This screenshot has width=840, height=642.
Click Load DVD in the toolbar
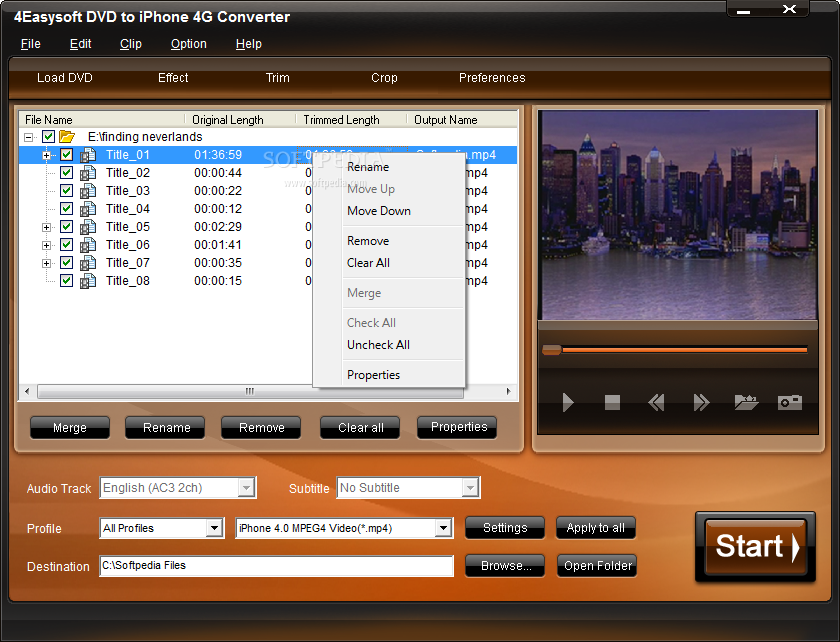[65, 78]
